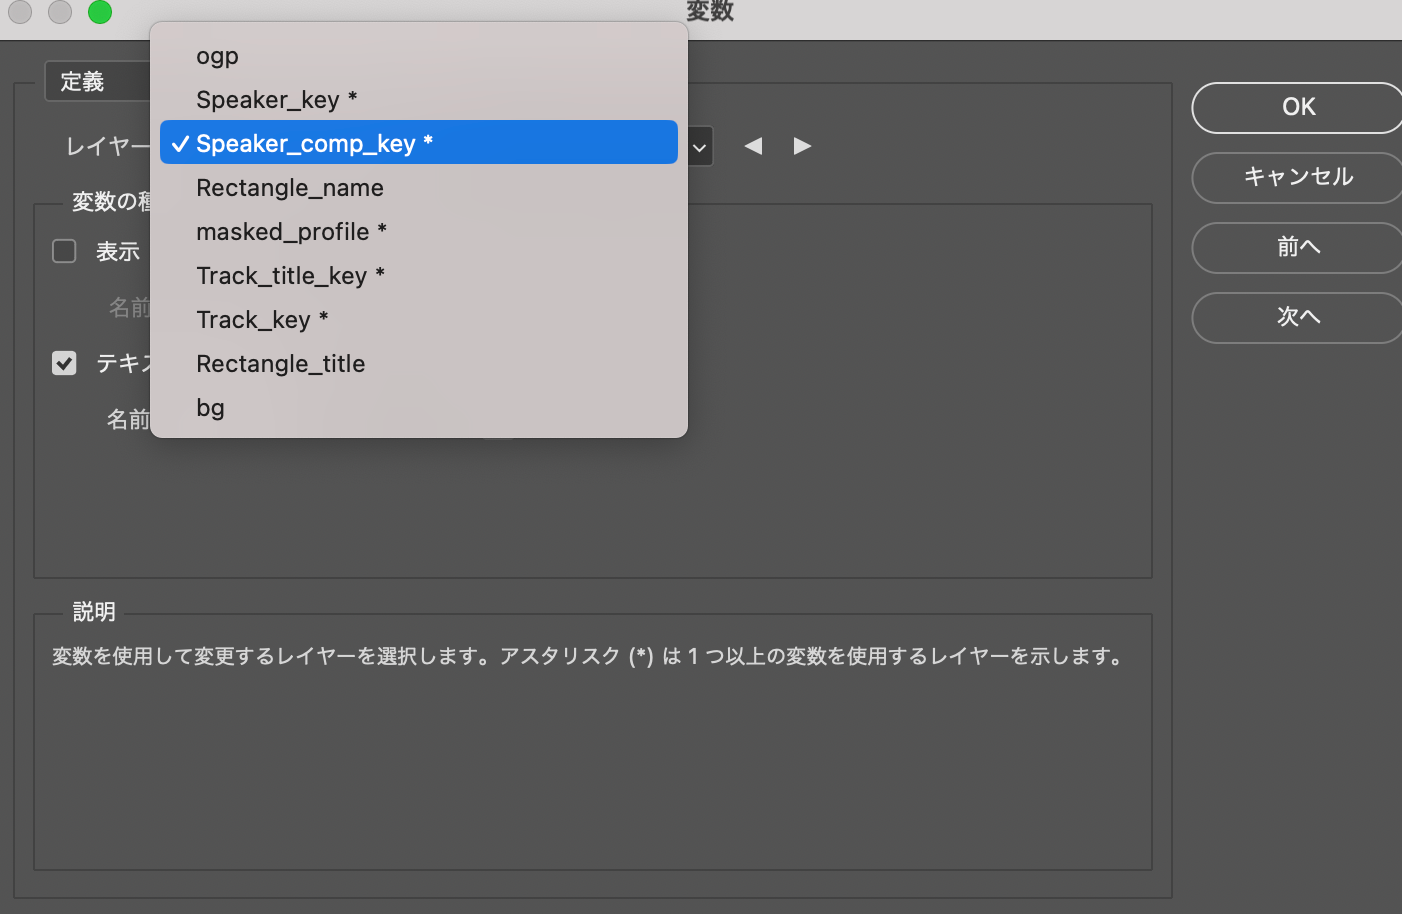Screen dimensions: 1402x914
Task: Go to next layer with right arrow
Action: pyautogui.click(x=802, y=146)
